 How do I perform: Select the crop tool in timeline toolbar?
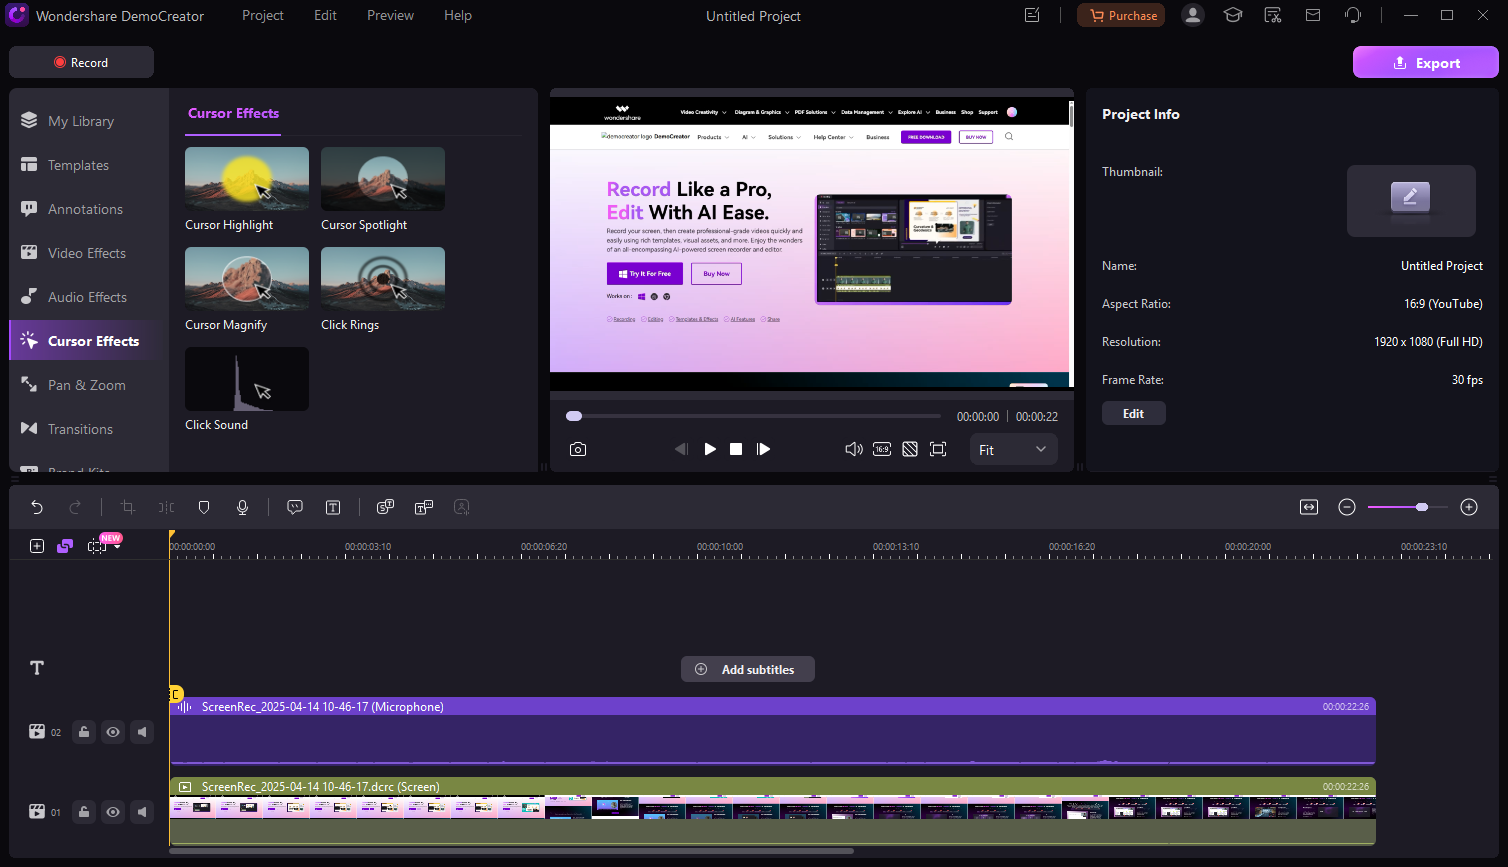[x=127, y=507]
